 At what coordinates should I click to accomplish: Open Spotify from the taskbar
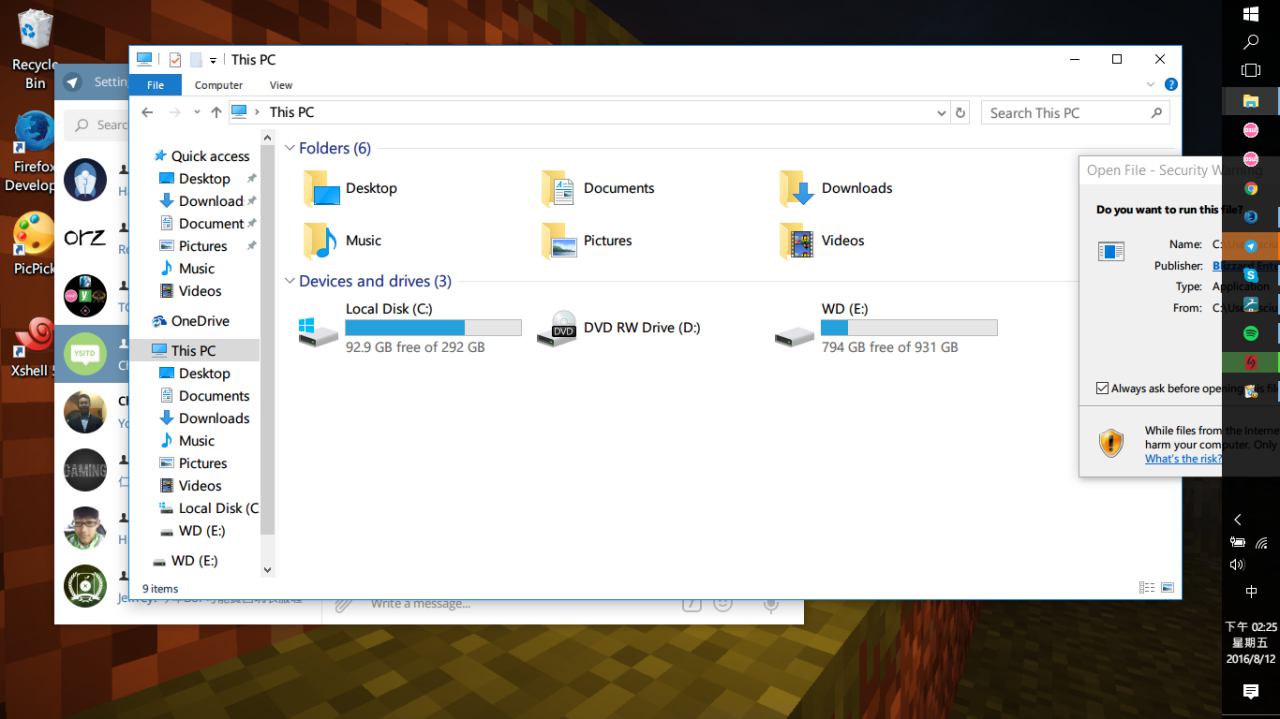click(x=1250, y=333)
